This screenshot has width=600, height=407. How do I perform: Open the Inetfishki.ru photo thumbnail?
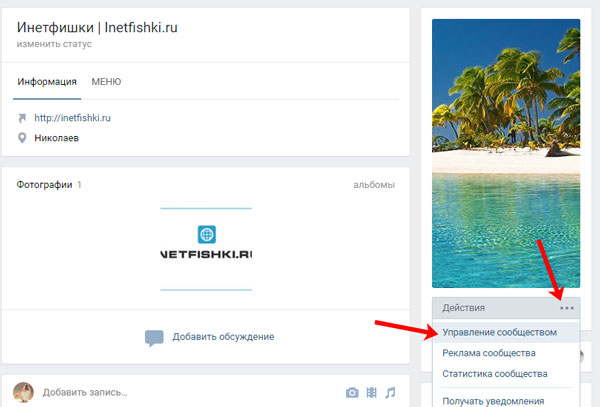click(x=206, y=249)
